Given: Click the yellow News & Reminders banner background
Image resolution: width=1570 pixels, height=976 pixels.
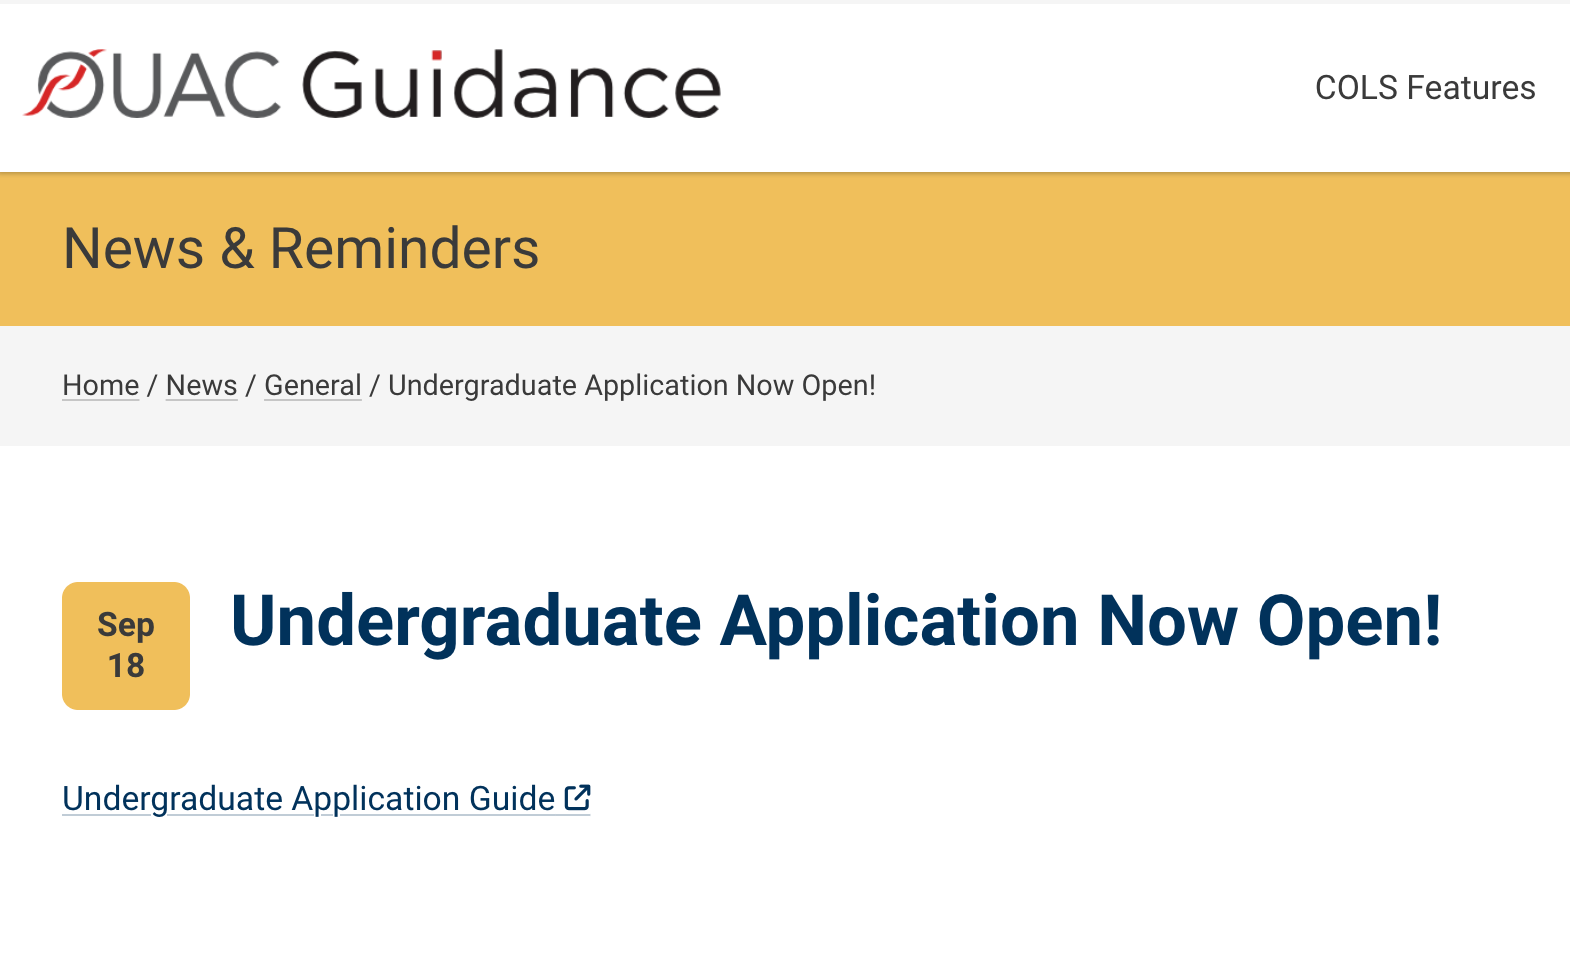Looking at the screenshot, I should click(1000, 249).
